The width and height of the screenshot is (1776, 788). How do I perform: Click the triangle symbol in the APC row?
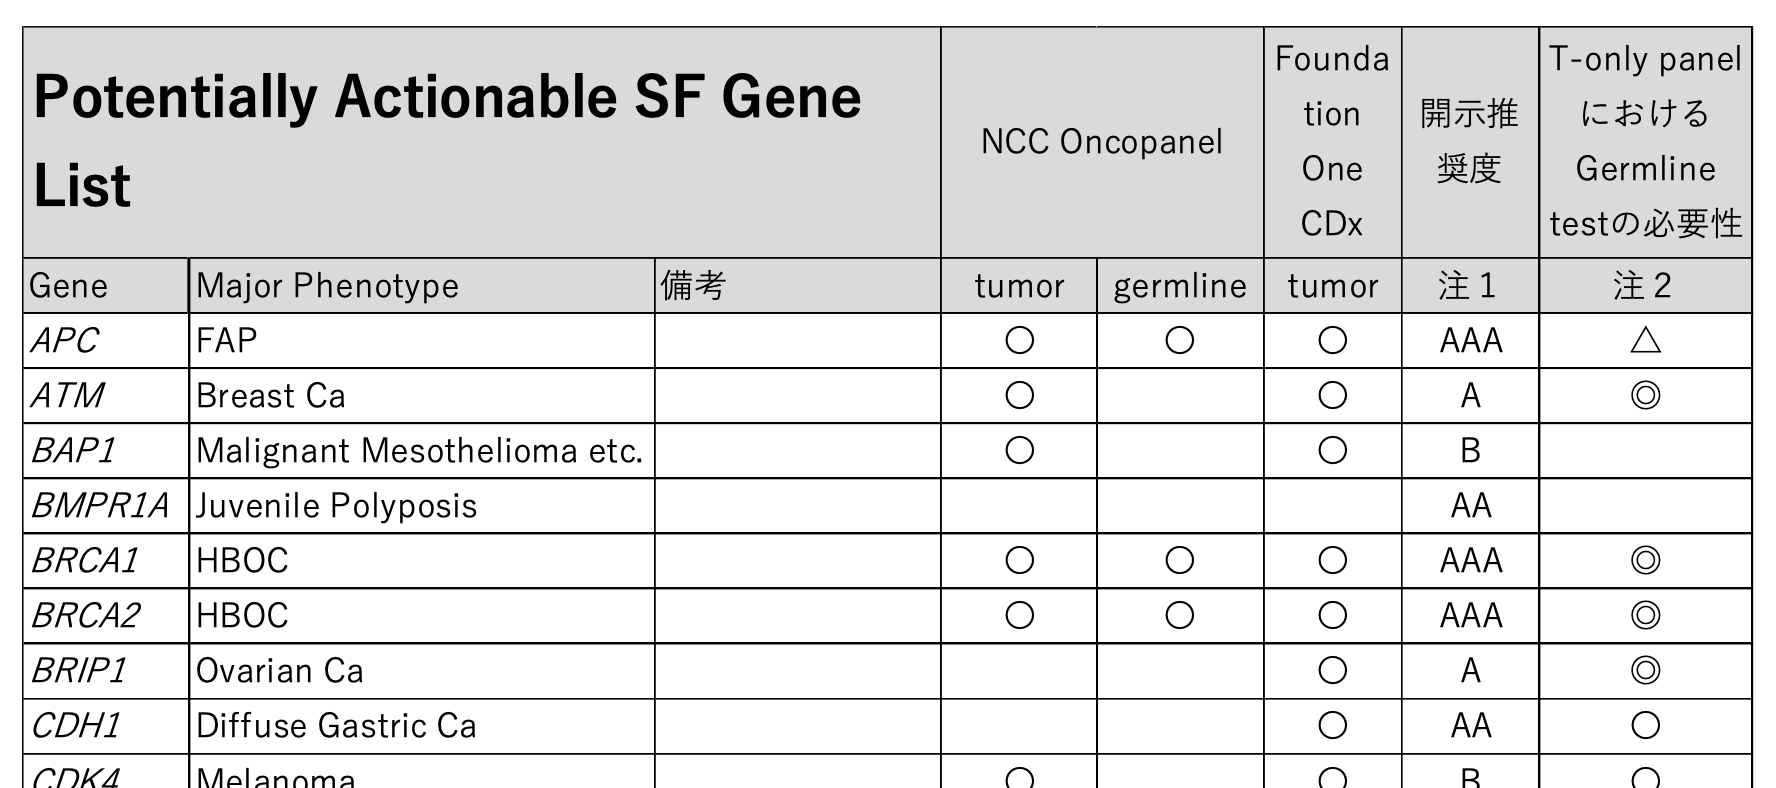(x=1645, y=341)
